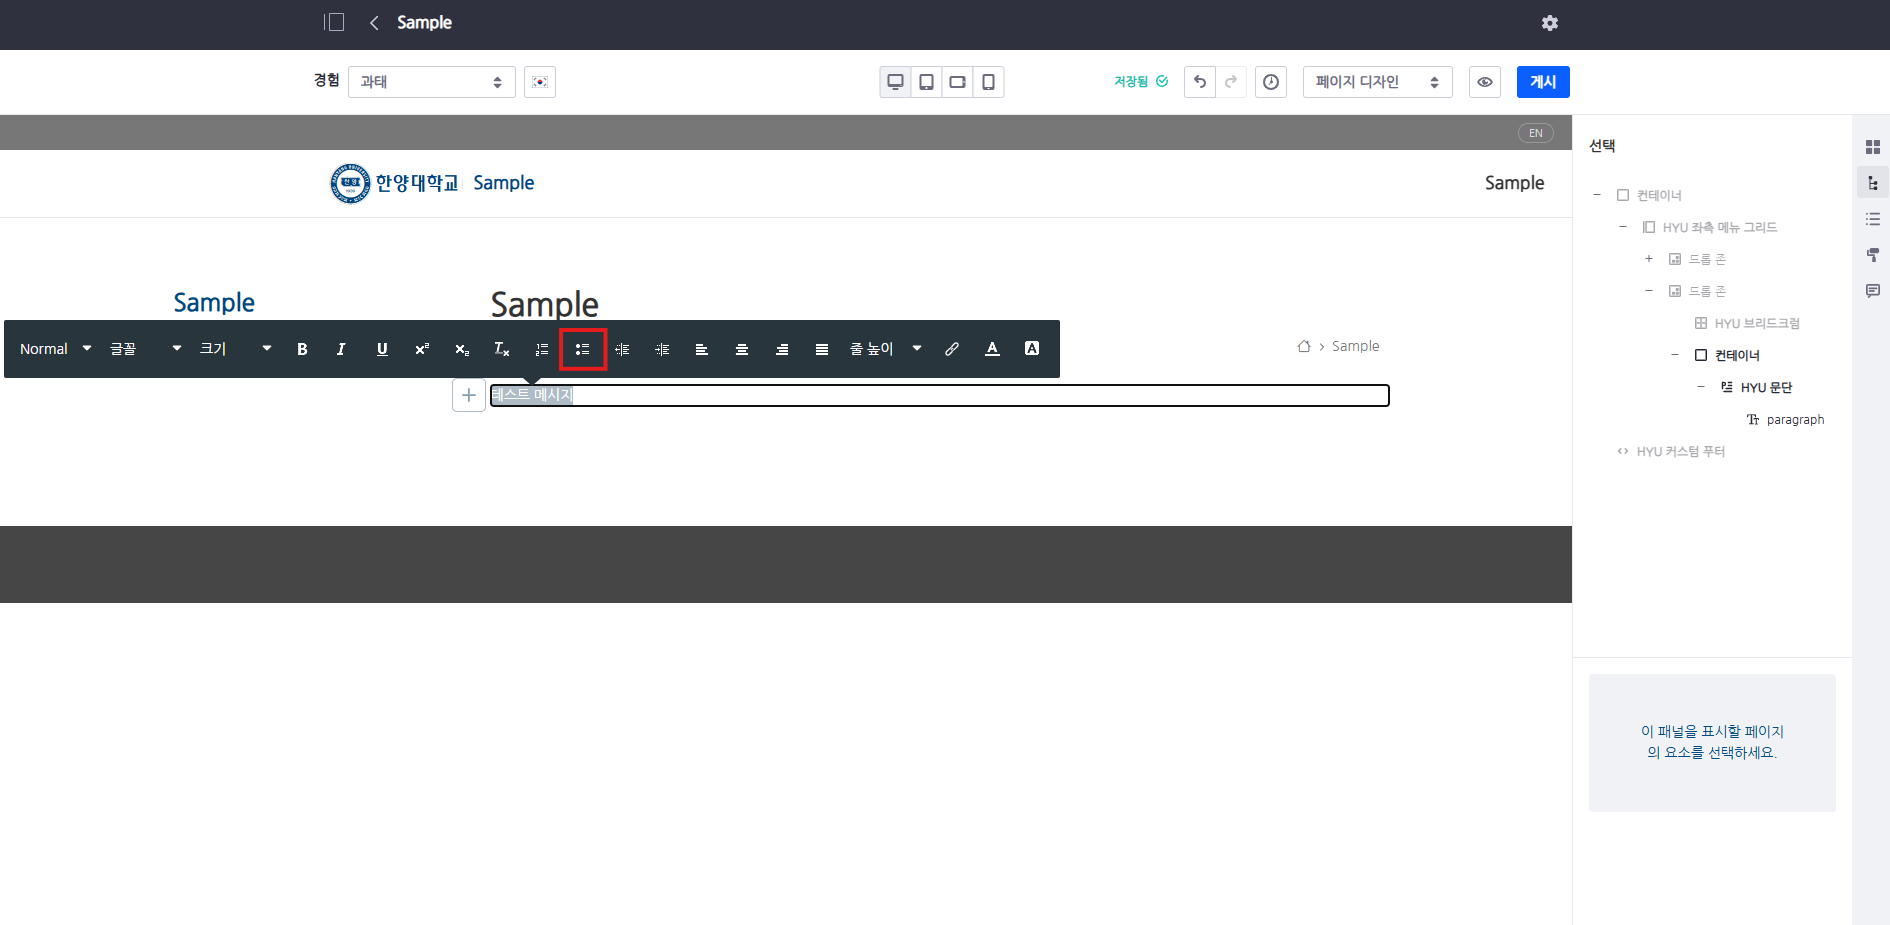Switch to portrait phone viewport preview
Screen dimensions: 1890x925
(988, 82)
